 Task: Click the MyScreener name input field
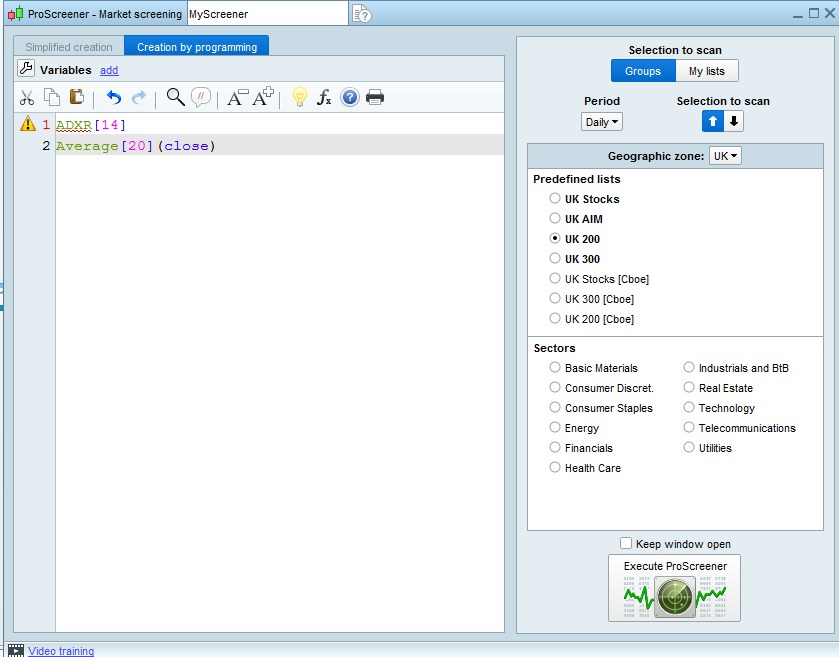tap(266, 14)
